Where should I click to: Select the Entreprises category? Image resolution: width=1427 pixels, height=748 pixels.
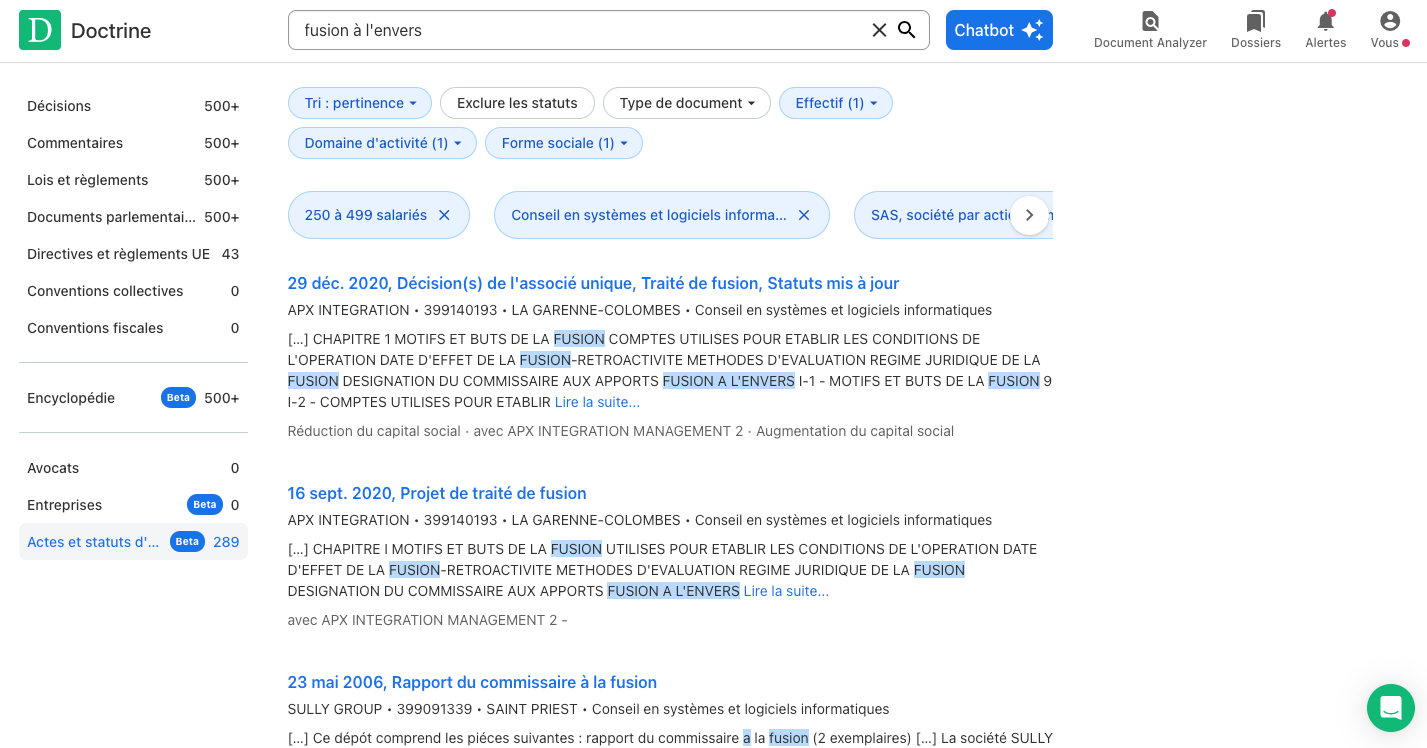pyautogui.click(x=133, y=505)
